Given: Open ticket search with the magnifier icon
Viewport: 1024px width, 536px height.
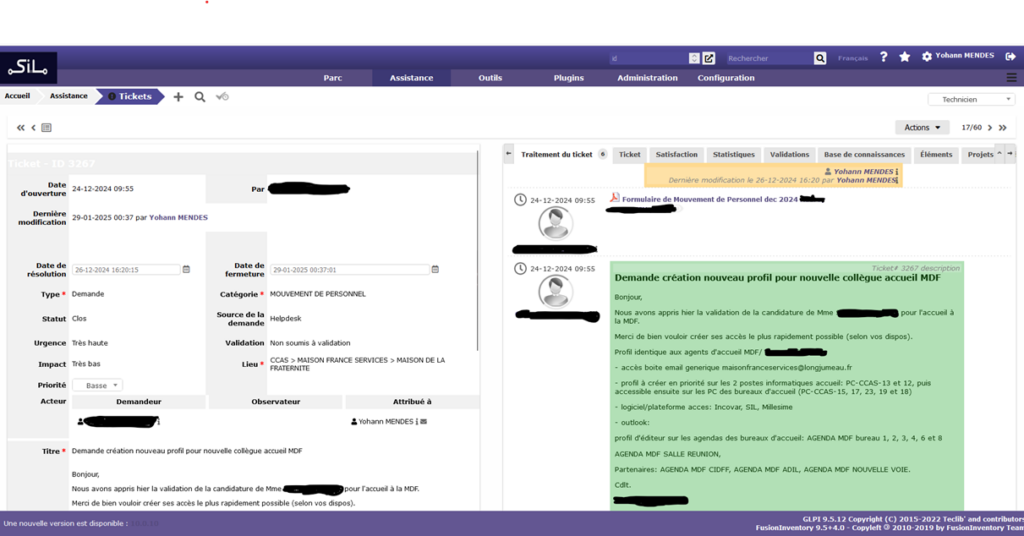Looking at the screenshot, I should [200, 97].
